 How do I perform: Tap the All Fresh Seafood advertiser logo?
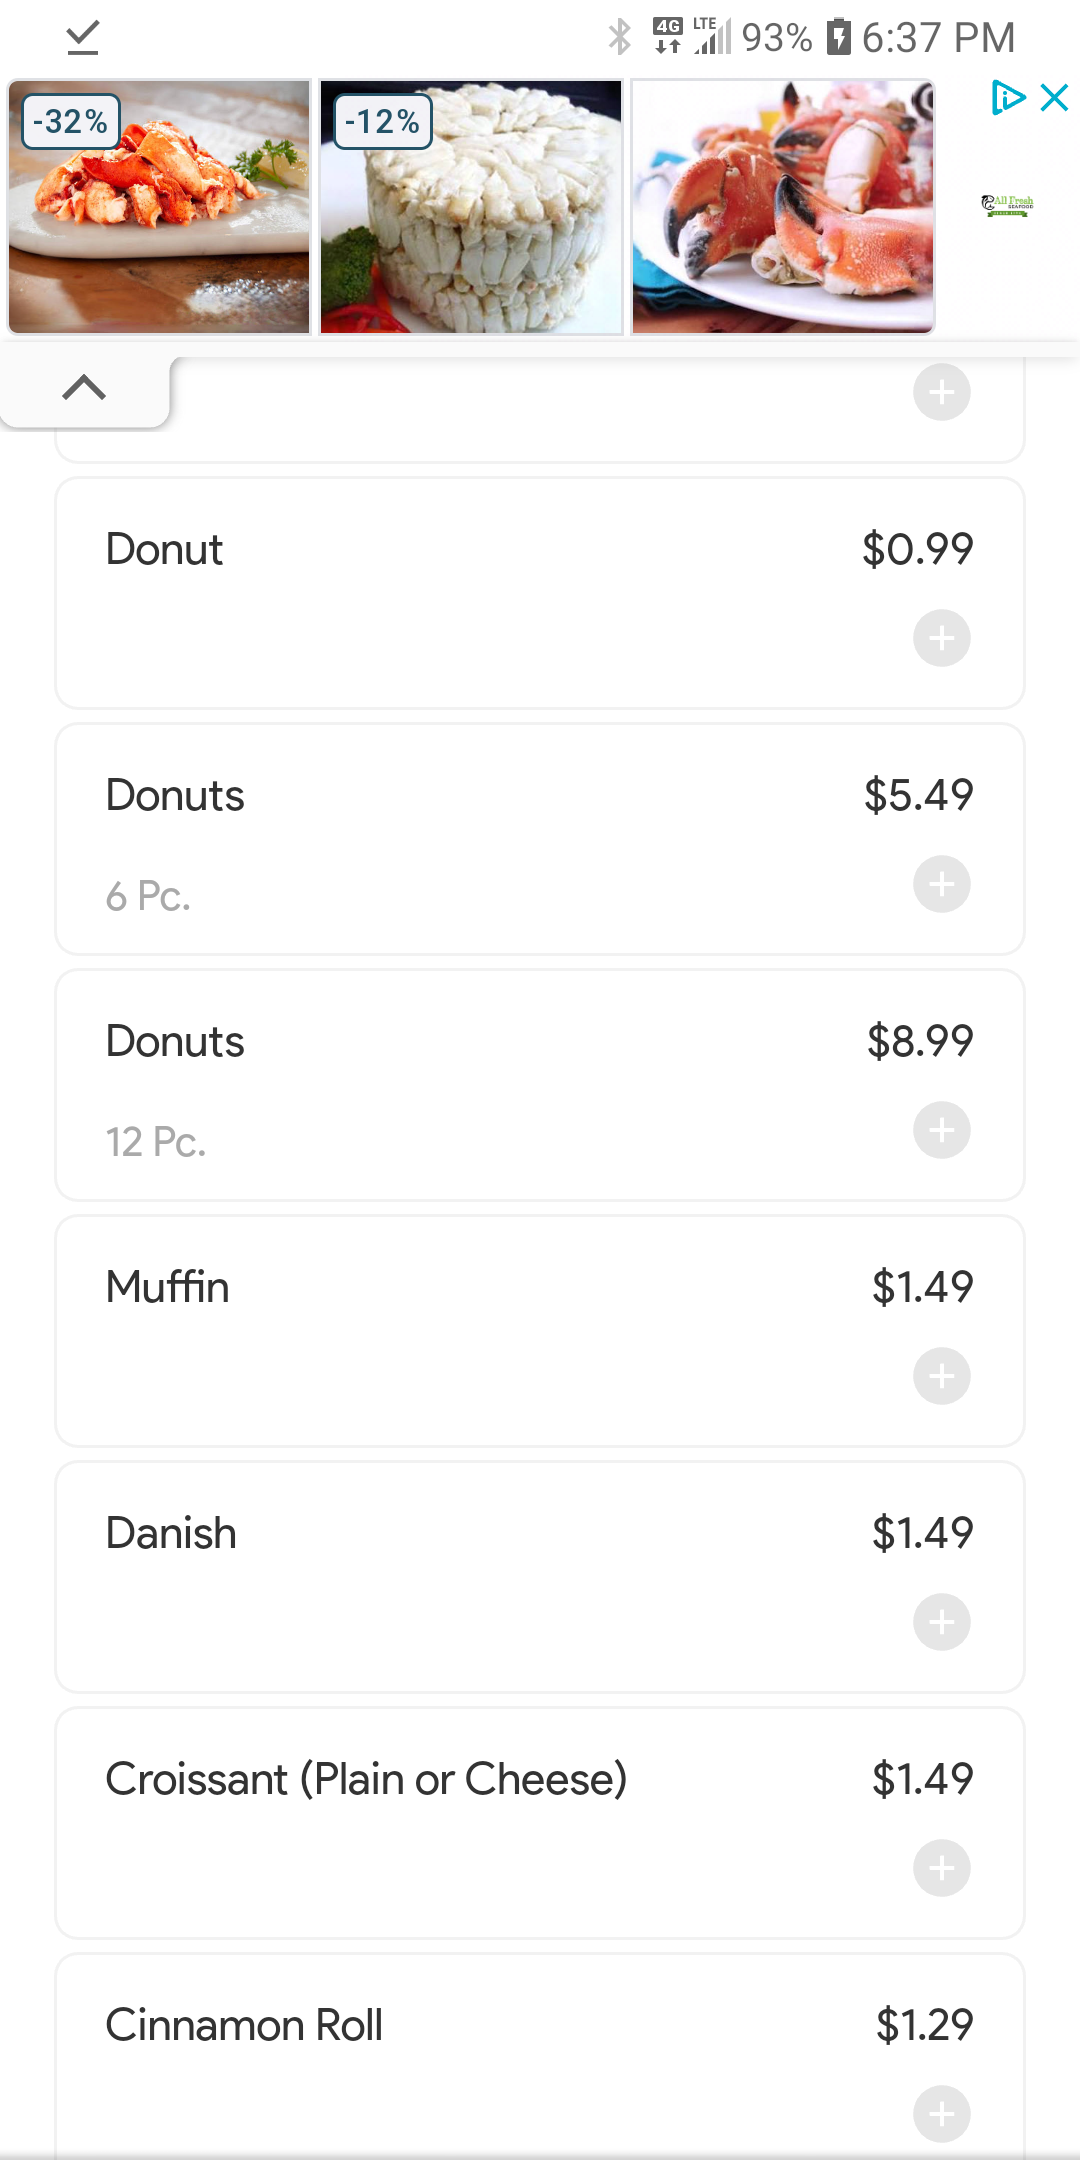coord(1007,206)
